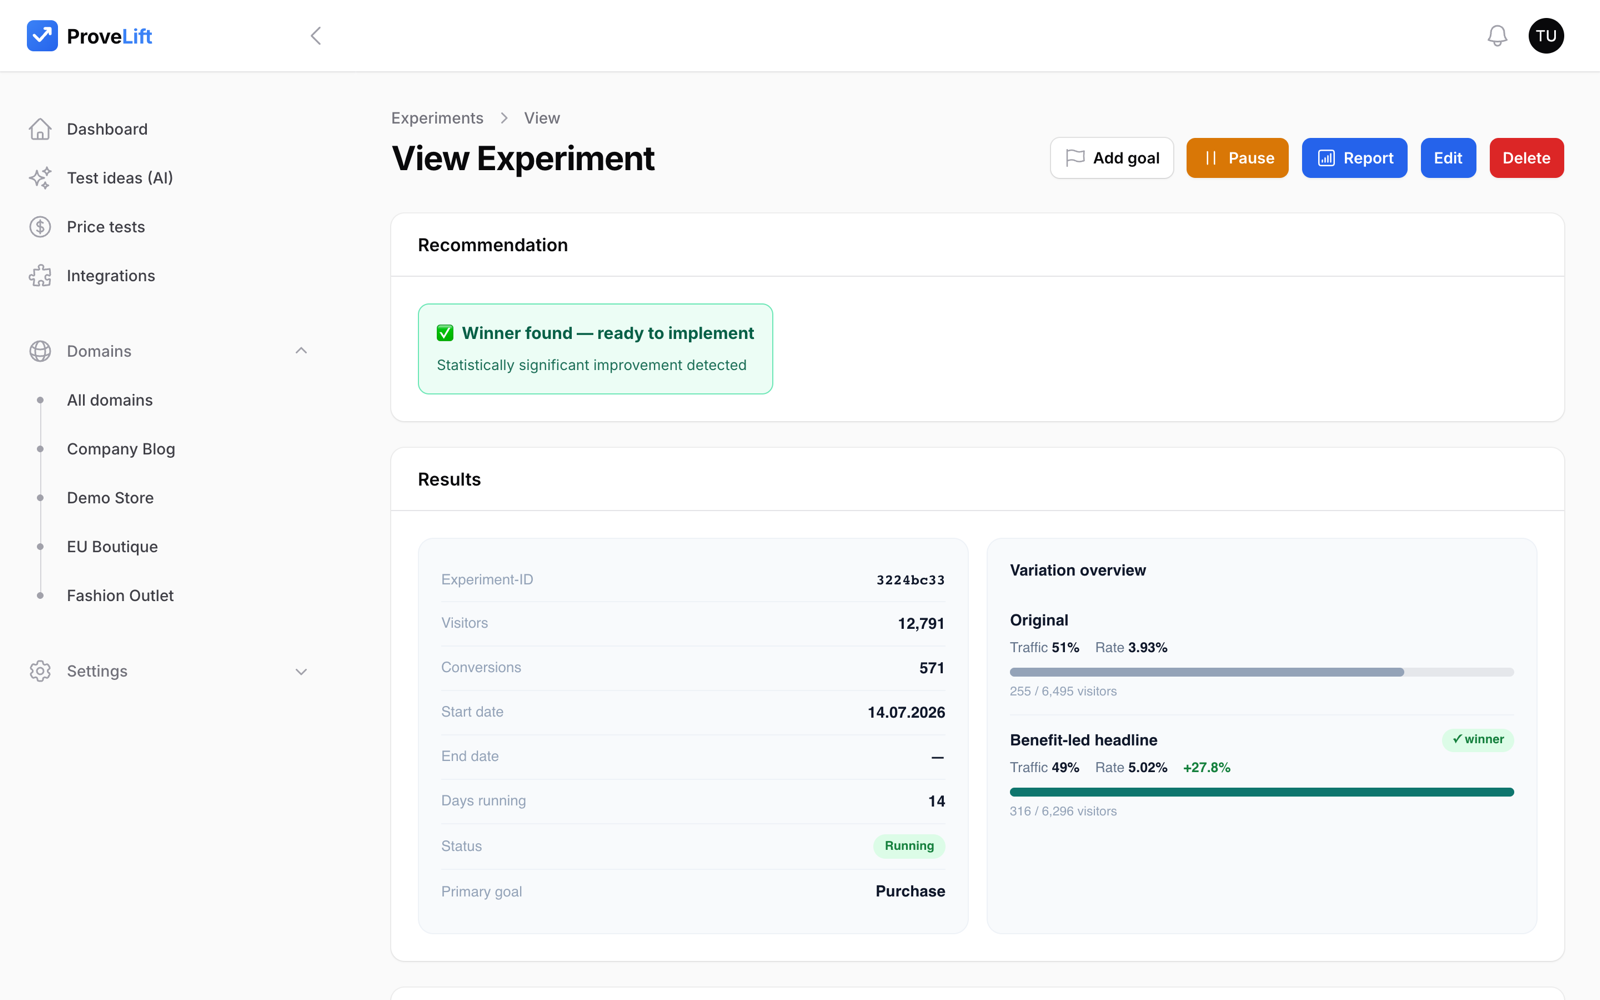This screenshot has width=1600, height=1000.
Task: Select Demo Store domain
Action: point(110,498)
